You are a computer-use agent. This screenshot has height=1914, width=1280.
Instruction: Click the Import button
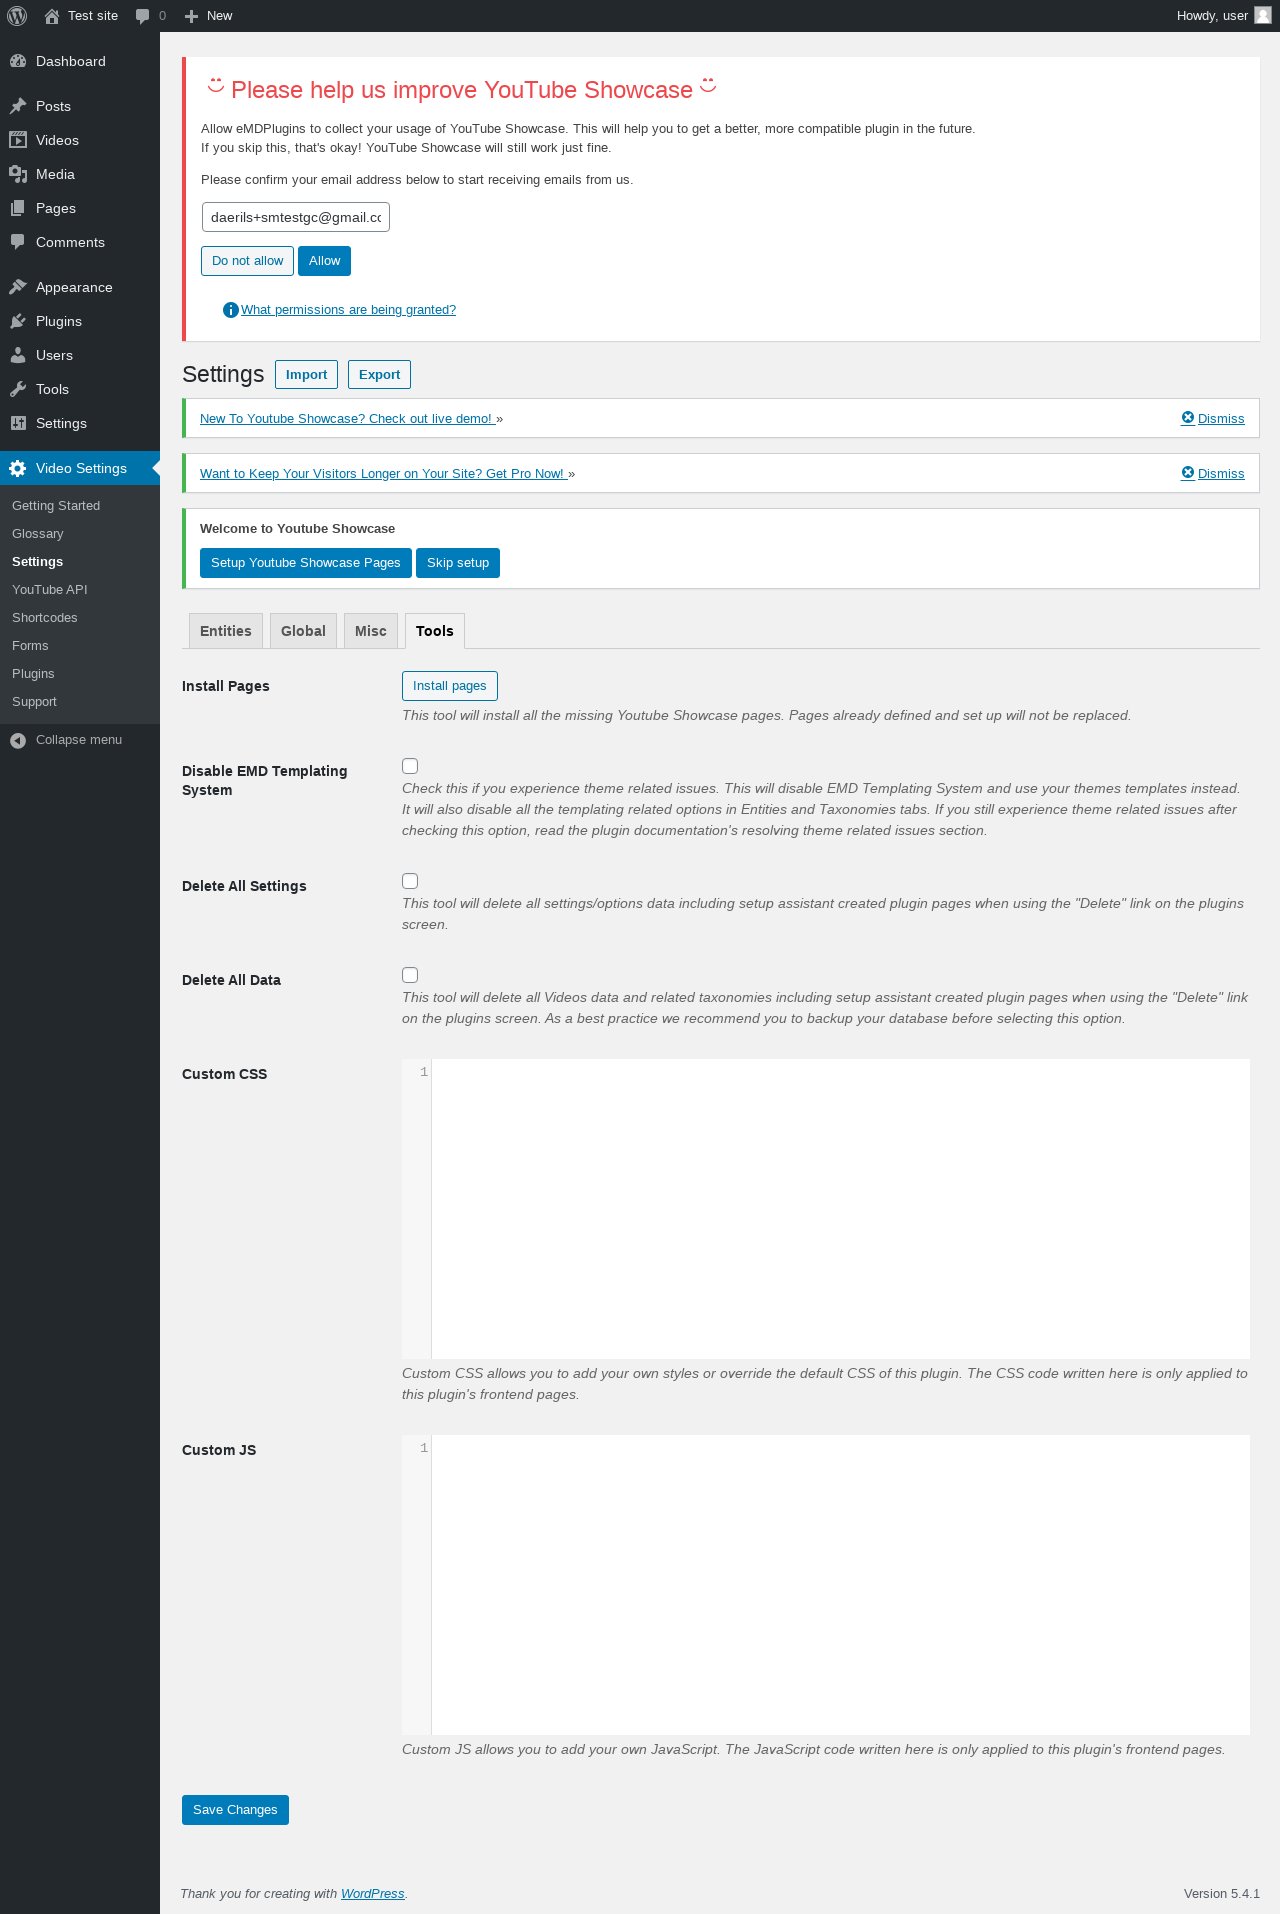pos(306,375)
